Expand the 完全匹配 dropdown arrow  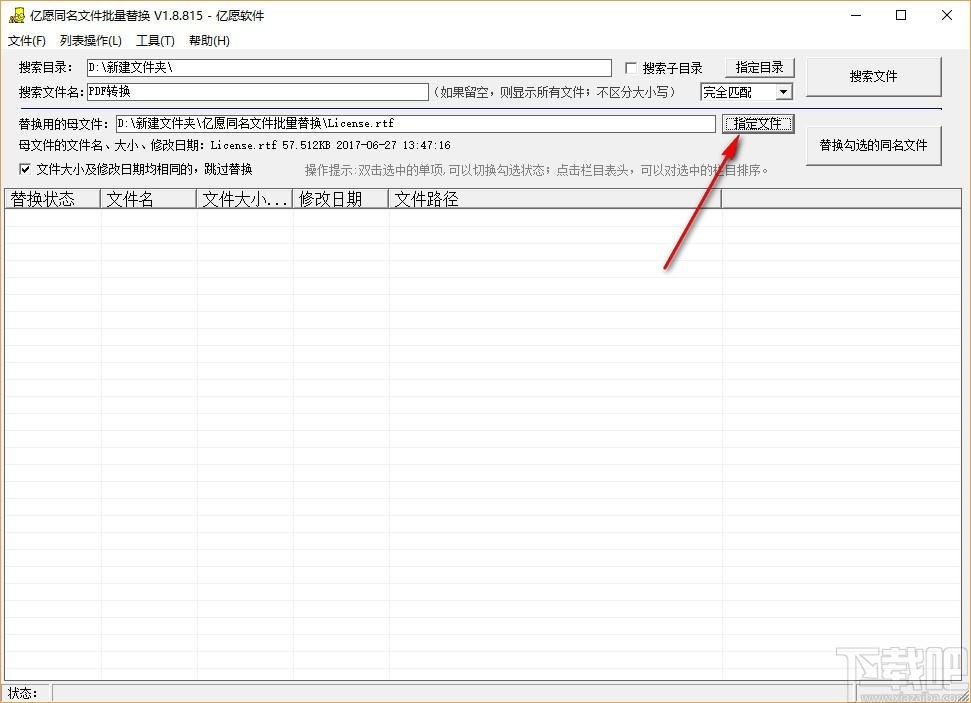pyautogui.click(x=783, y=92)
